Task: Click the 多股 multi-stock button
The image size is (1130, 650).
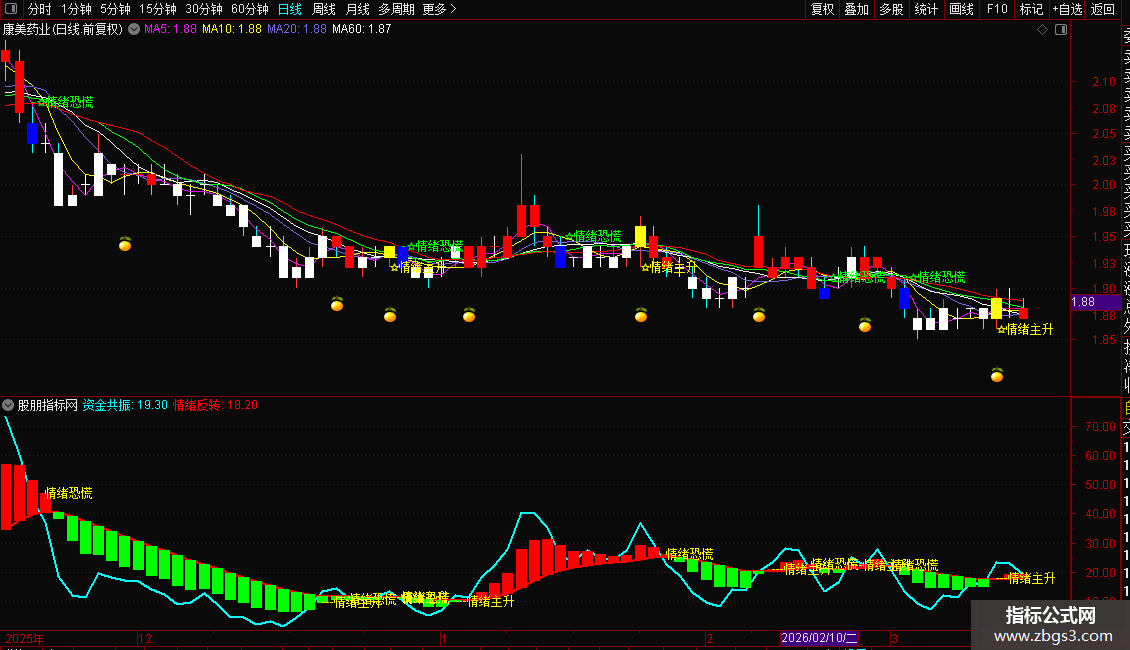Action: click(x=891, y=9)
